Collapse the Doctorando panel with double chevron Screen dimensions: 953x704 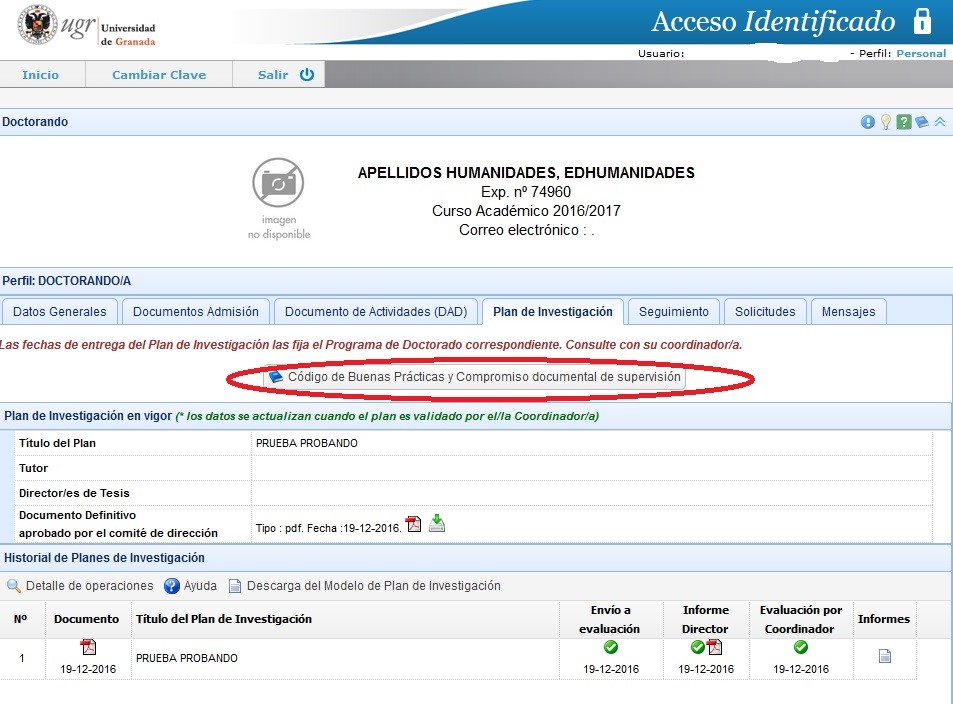click(939, 122)
